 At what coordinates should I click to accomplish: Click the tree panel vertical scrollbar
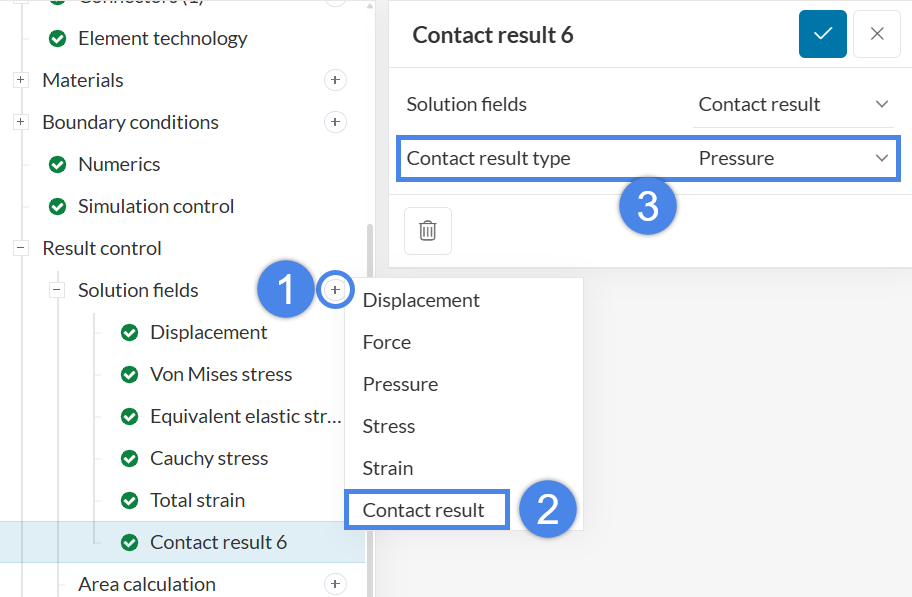point(370,400)
